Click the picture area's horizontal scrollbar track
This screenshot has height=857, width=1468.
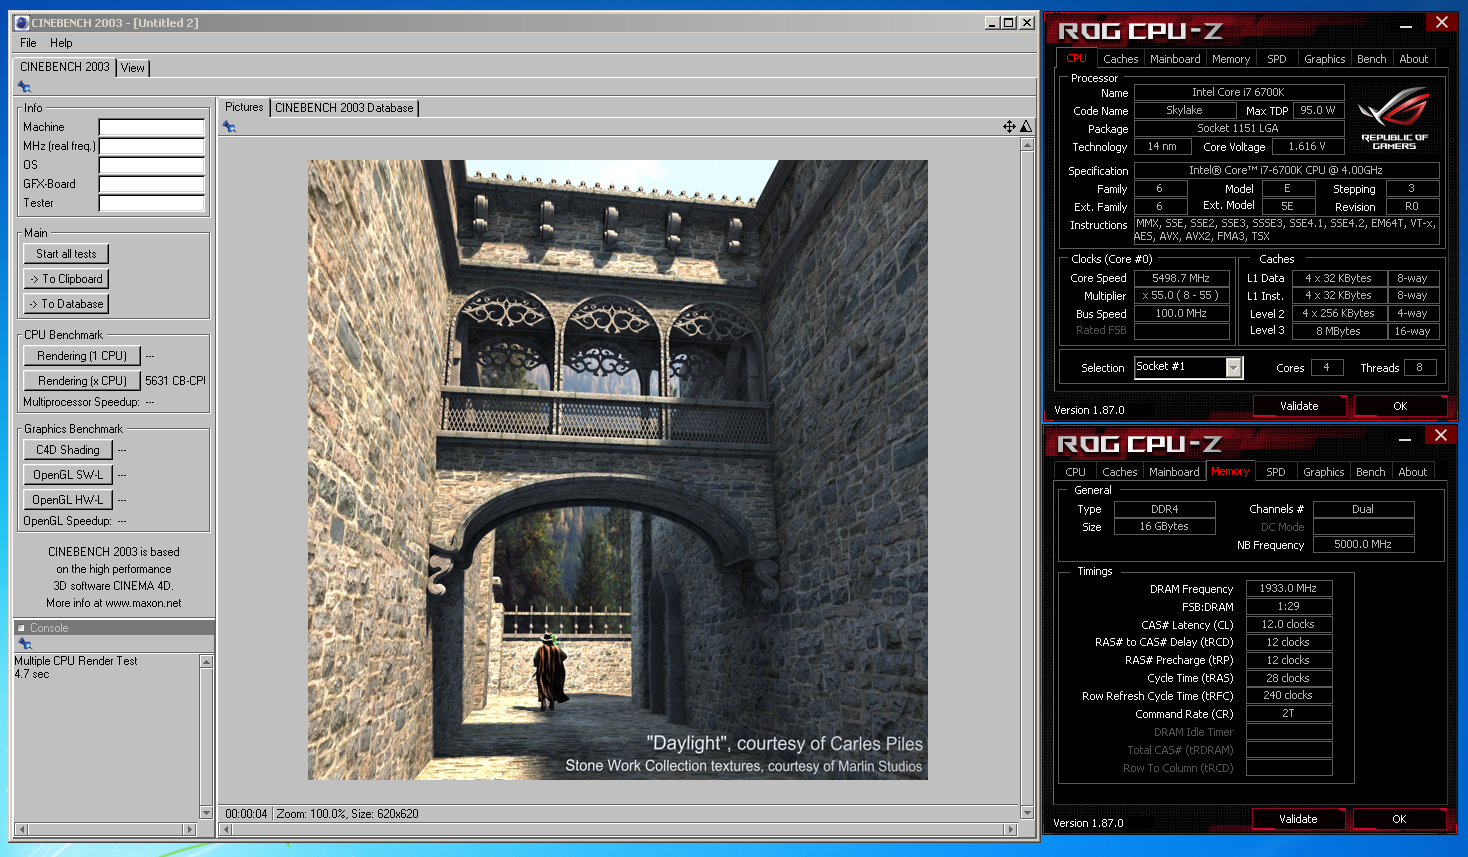pos(618,829)
